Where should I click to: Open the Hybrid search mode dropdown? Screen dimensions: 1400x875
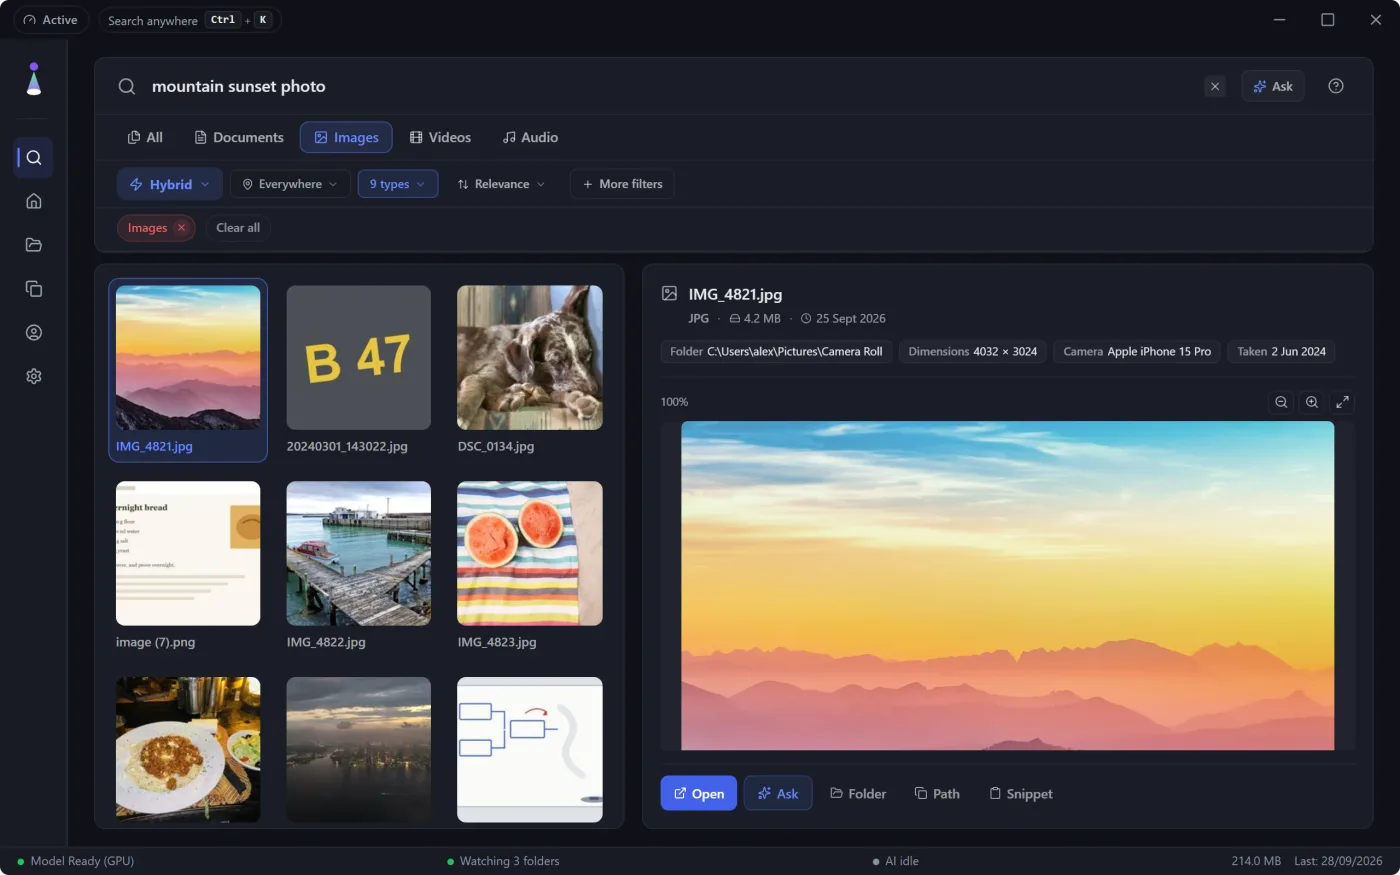pos(170,184)
